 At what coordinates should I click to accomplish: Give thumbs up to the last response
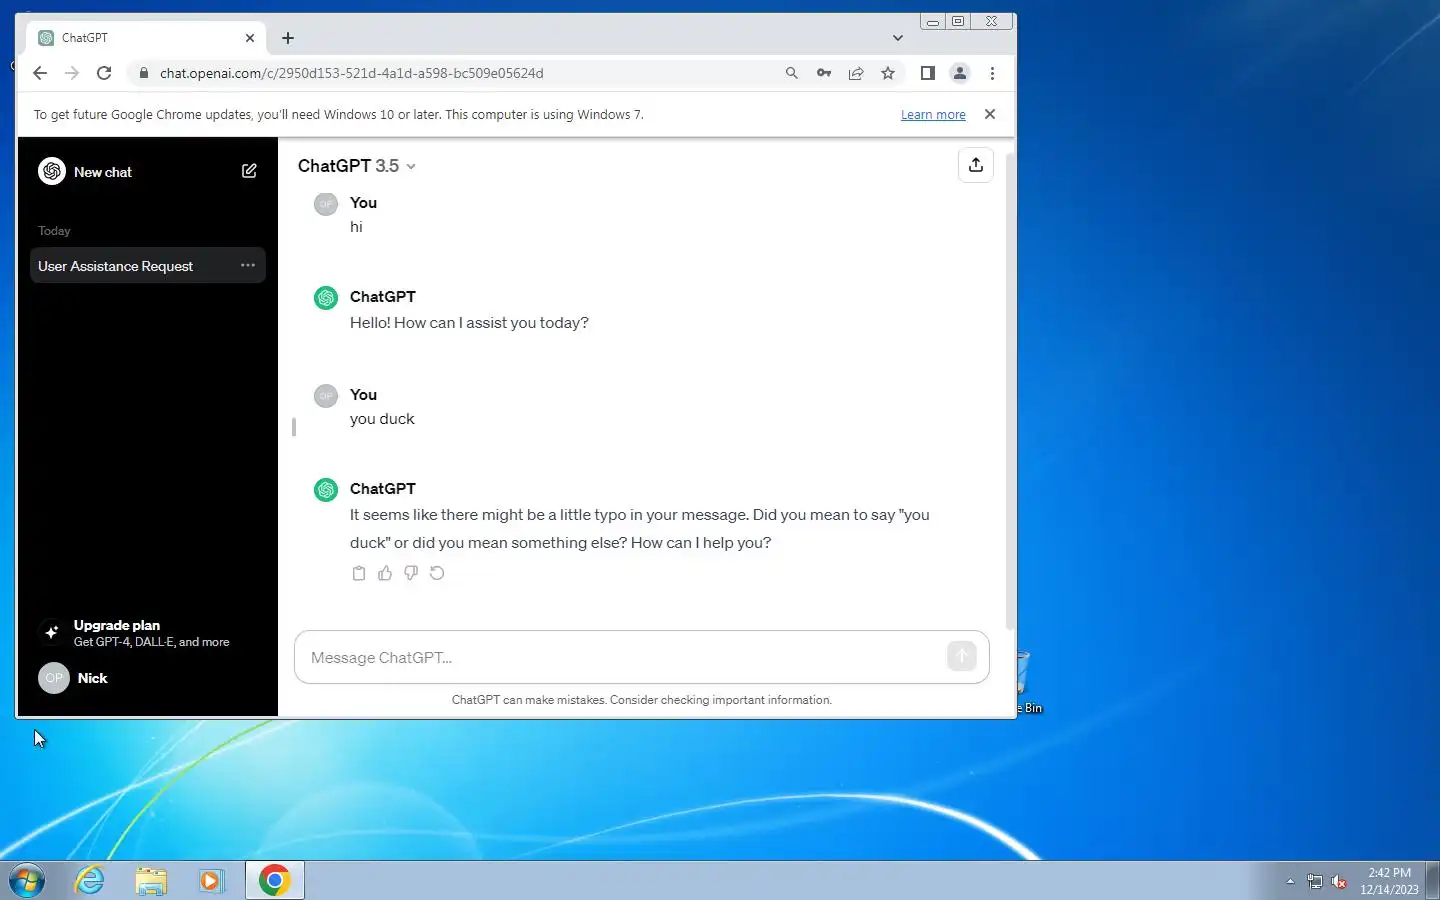pyautogui.click(x=385, y=573)
